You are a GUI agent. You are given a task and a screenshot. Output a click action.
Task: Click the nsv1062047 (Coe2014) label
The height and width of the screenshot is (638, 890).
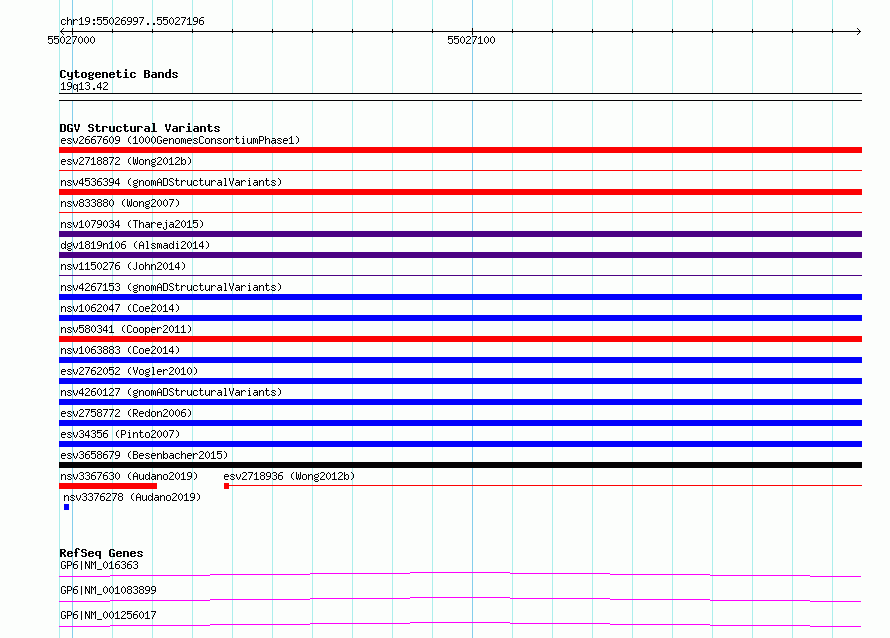tap(120, 308)
